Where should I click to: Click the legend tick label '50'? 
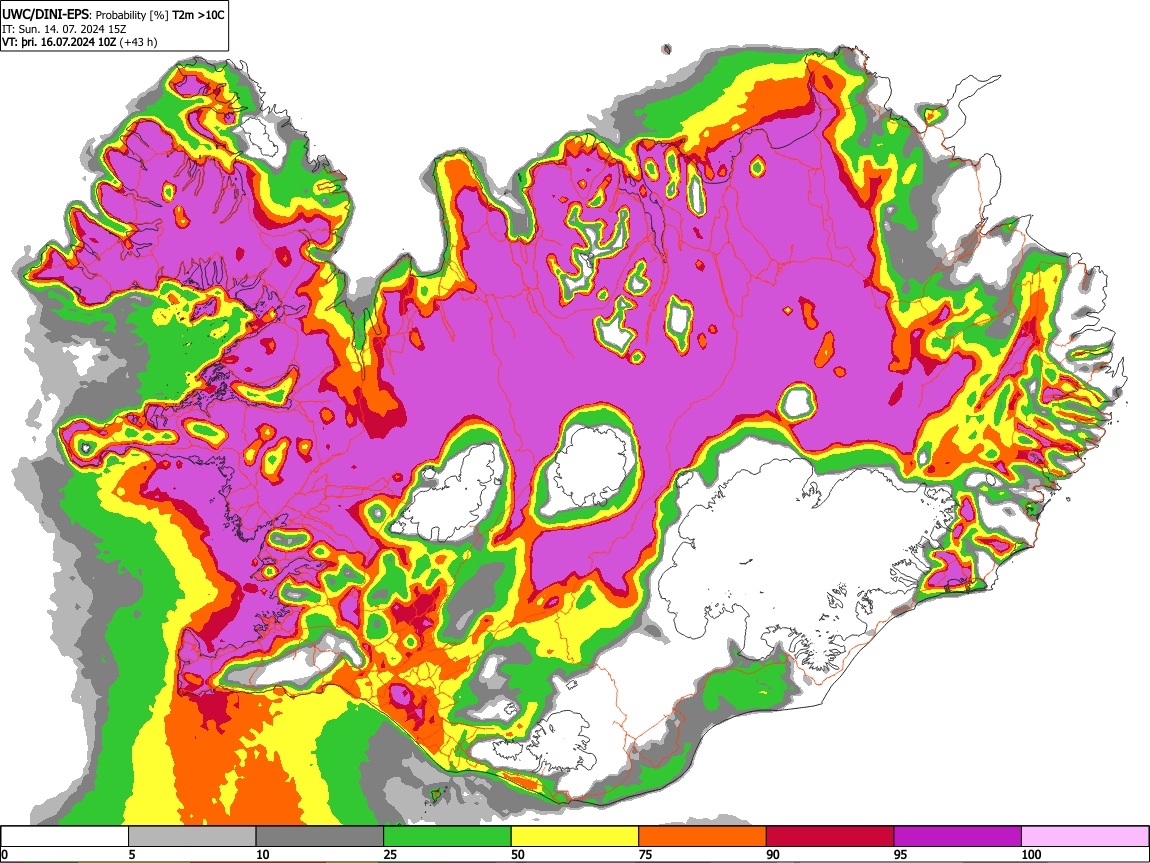coord(518,854)
